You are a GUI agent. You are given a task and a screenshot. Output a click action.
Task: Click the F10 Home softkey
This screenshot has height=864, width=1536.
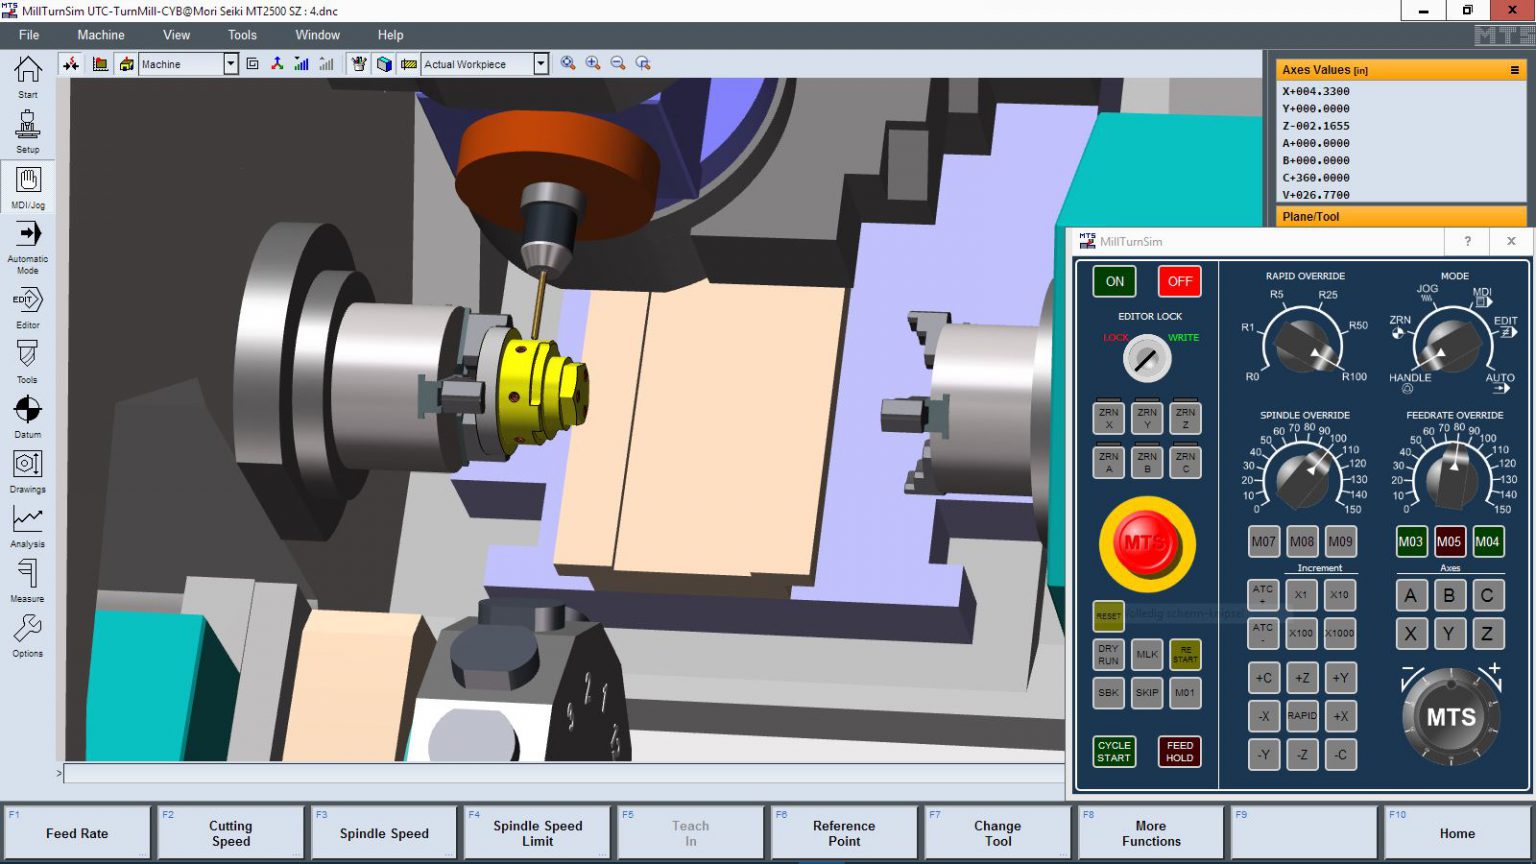pos(1456,832)
